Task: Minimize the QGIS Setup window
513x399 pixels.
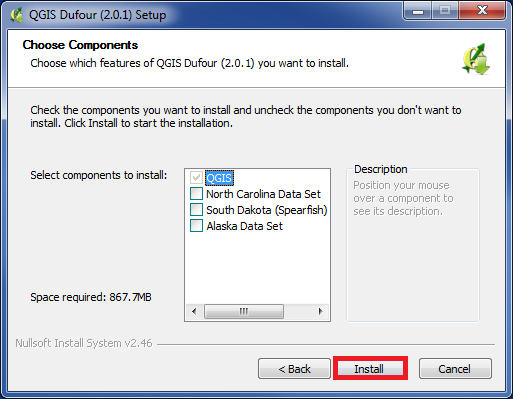Action: [418, 11]
